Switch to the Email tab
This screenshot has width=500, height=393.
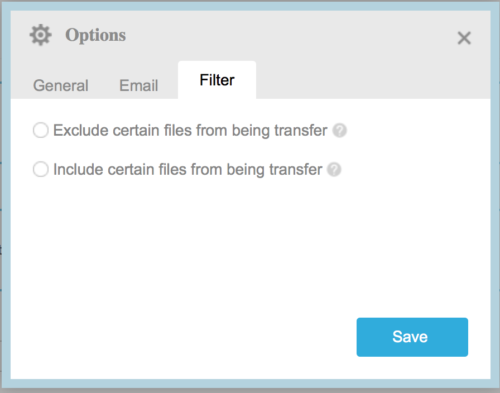(x=139, y=85)
